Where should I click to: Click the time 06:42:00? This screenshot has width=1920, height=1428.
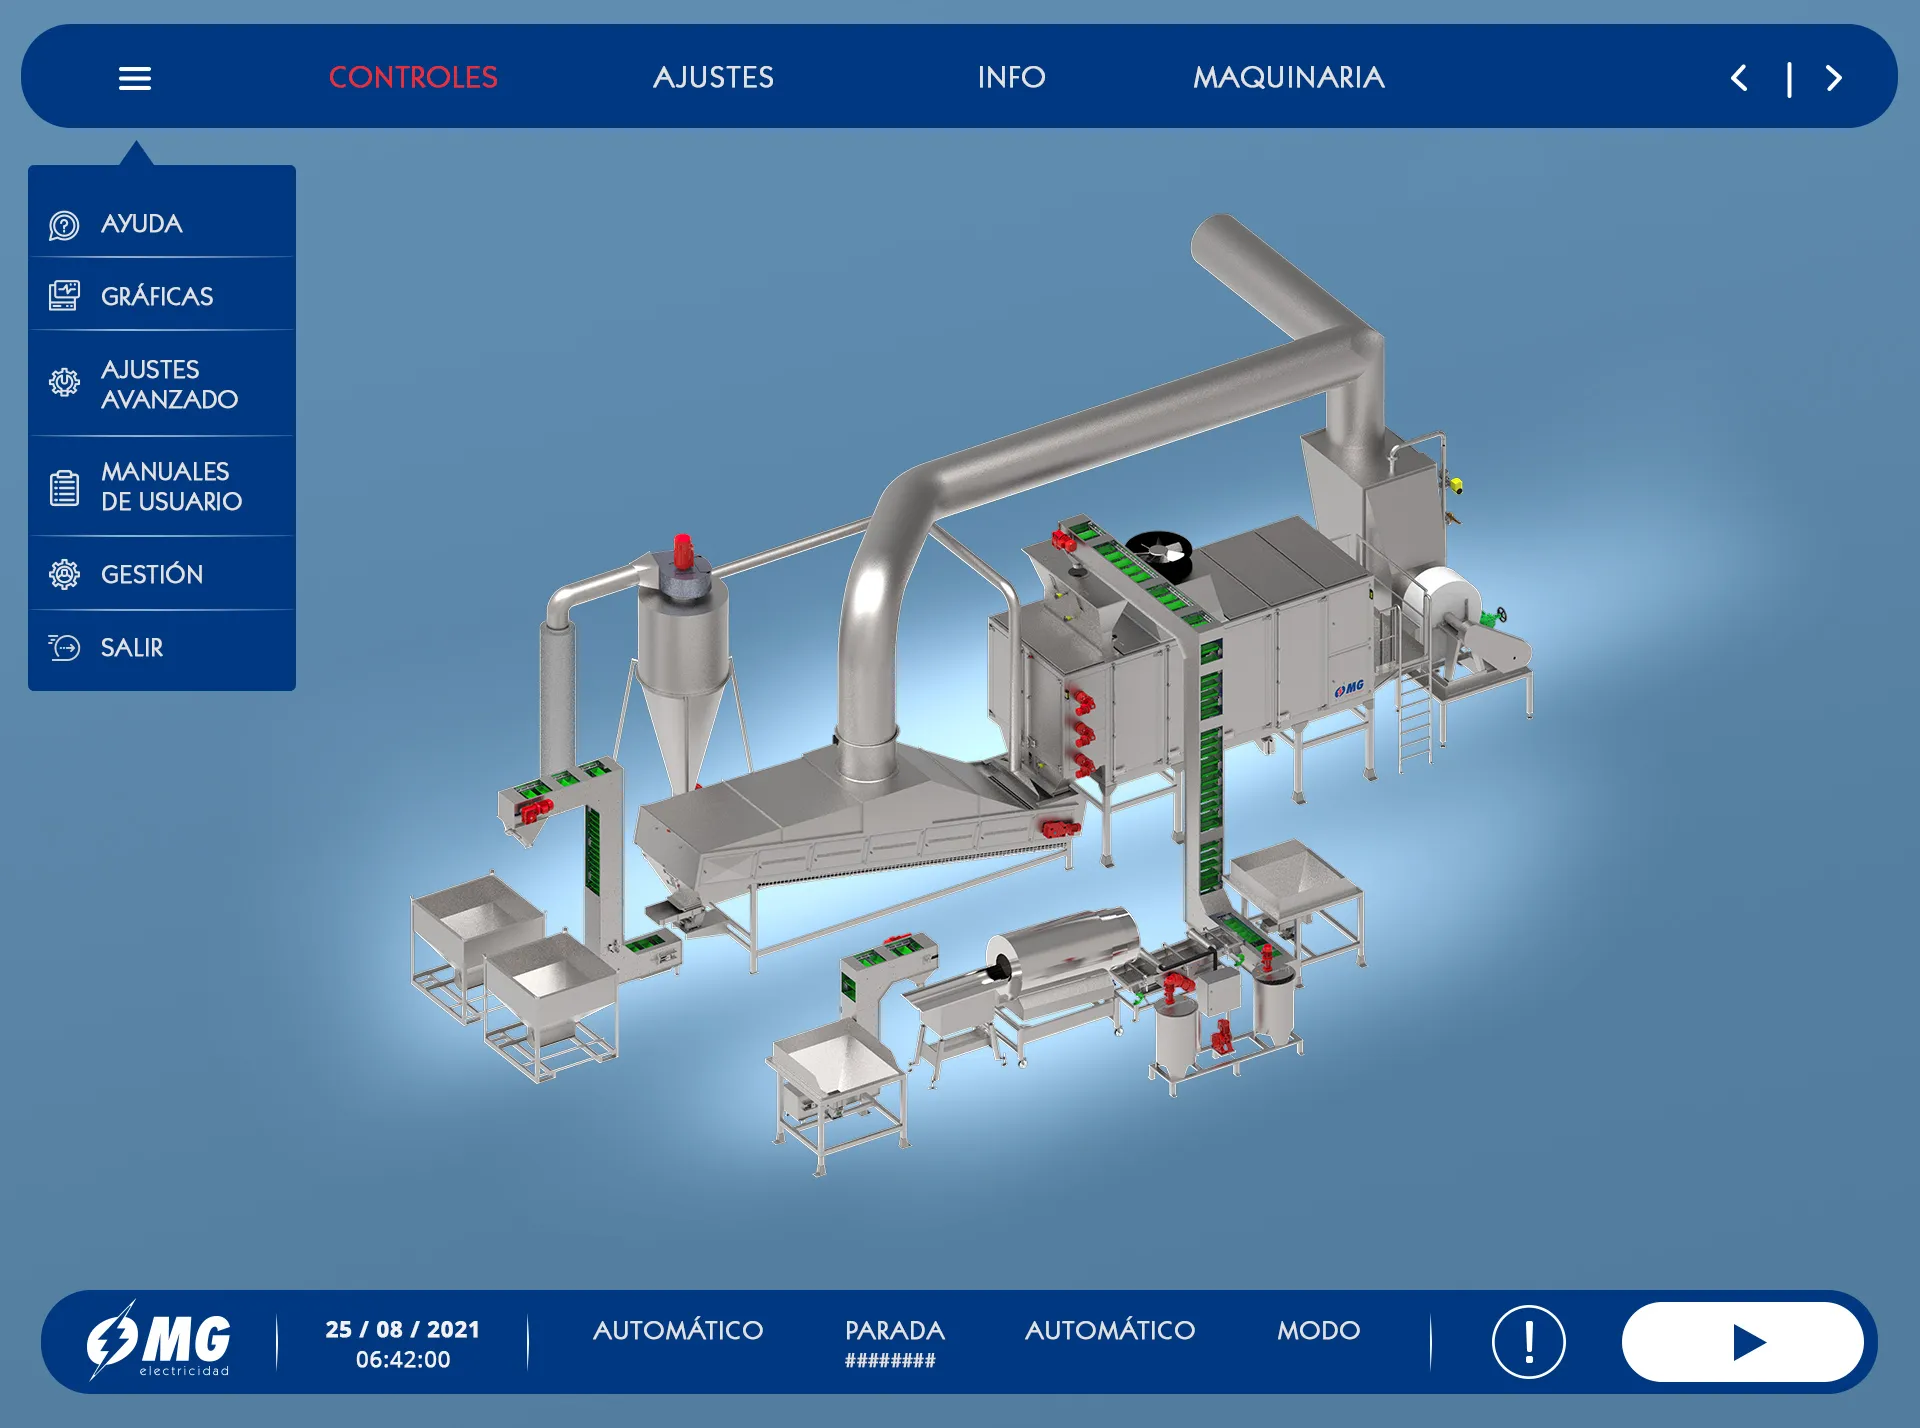(403, 1360)
